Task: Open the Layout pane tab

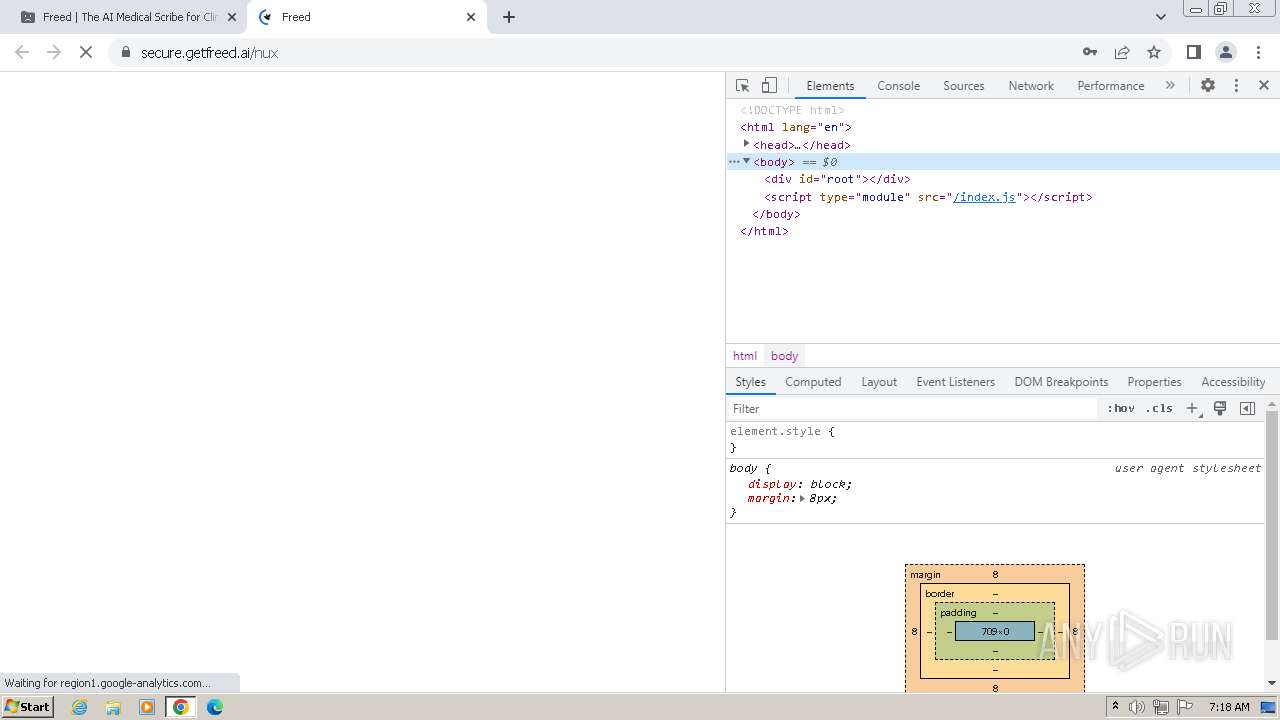Action: 879,382
